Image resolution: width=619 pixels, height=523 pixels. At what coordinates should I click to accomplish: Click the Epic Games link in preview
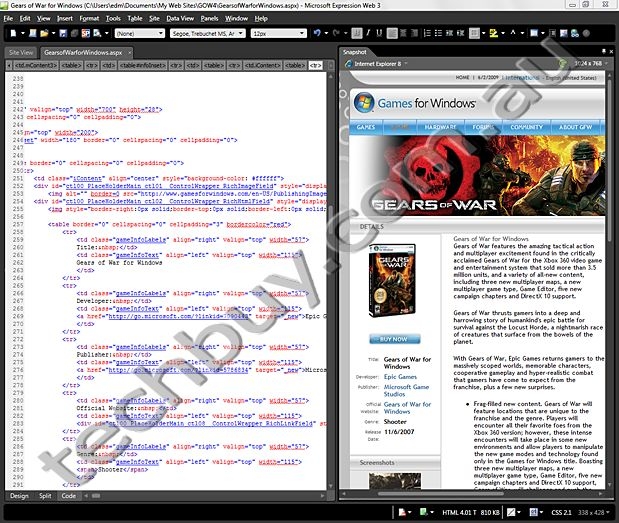click(400, 377)
